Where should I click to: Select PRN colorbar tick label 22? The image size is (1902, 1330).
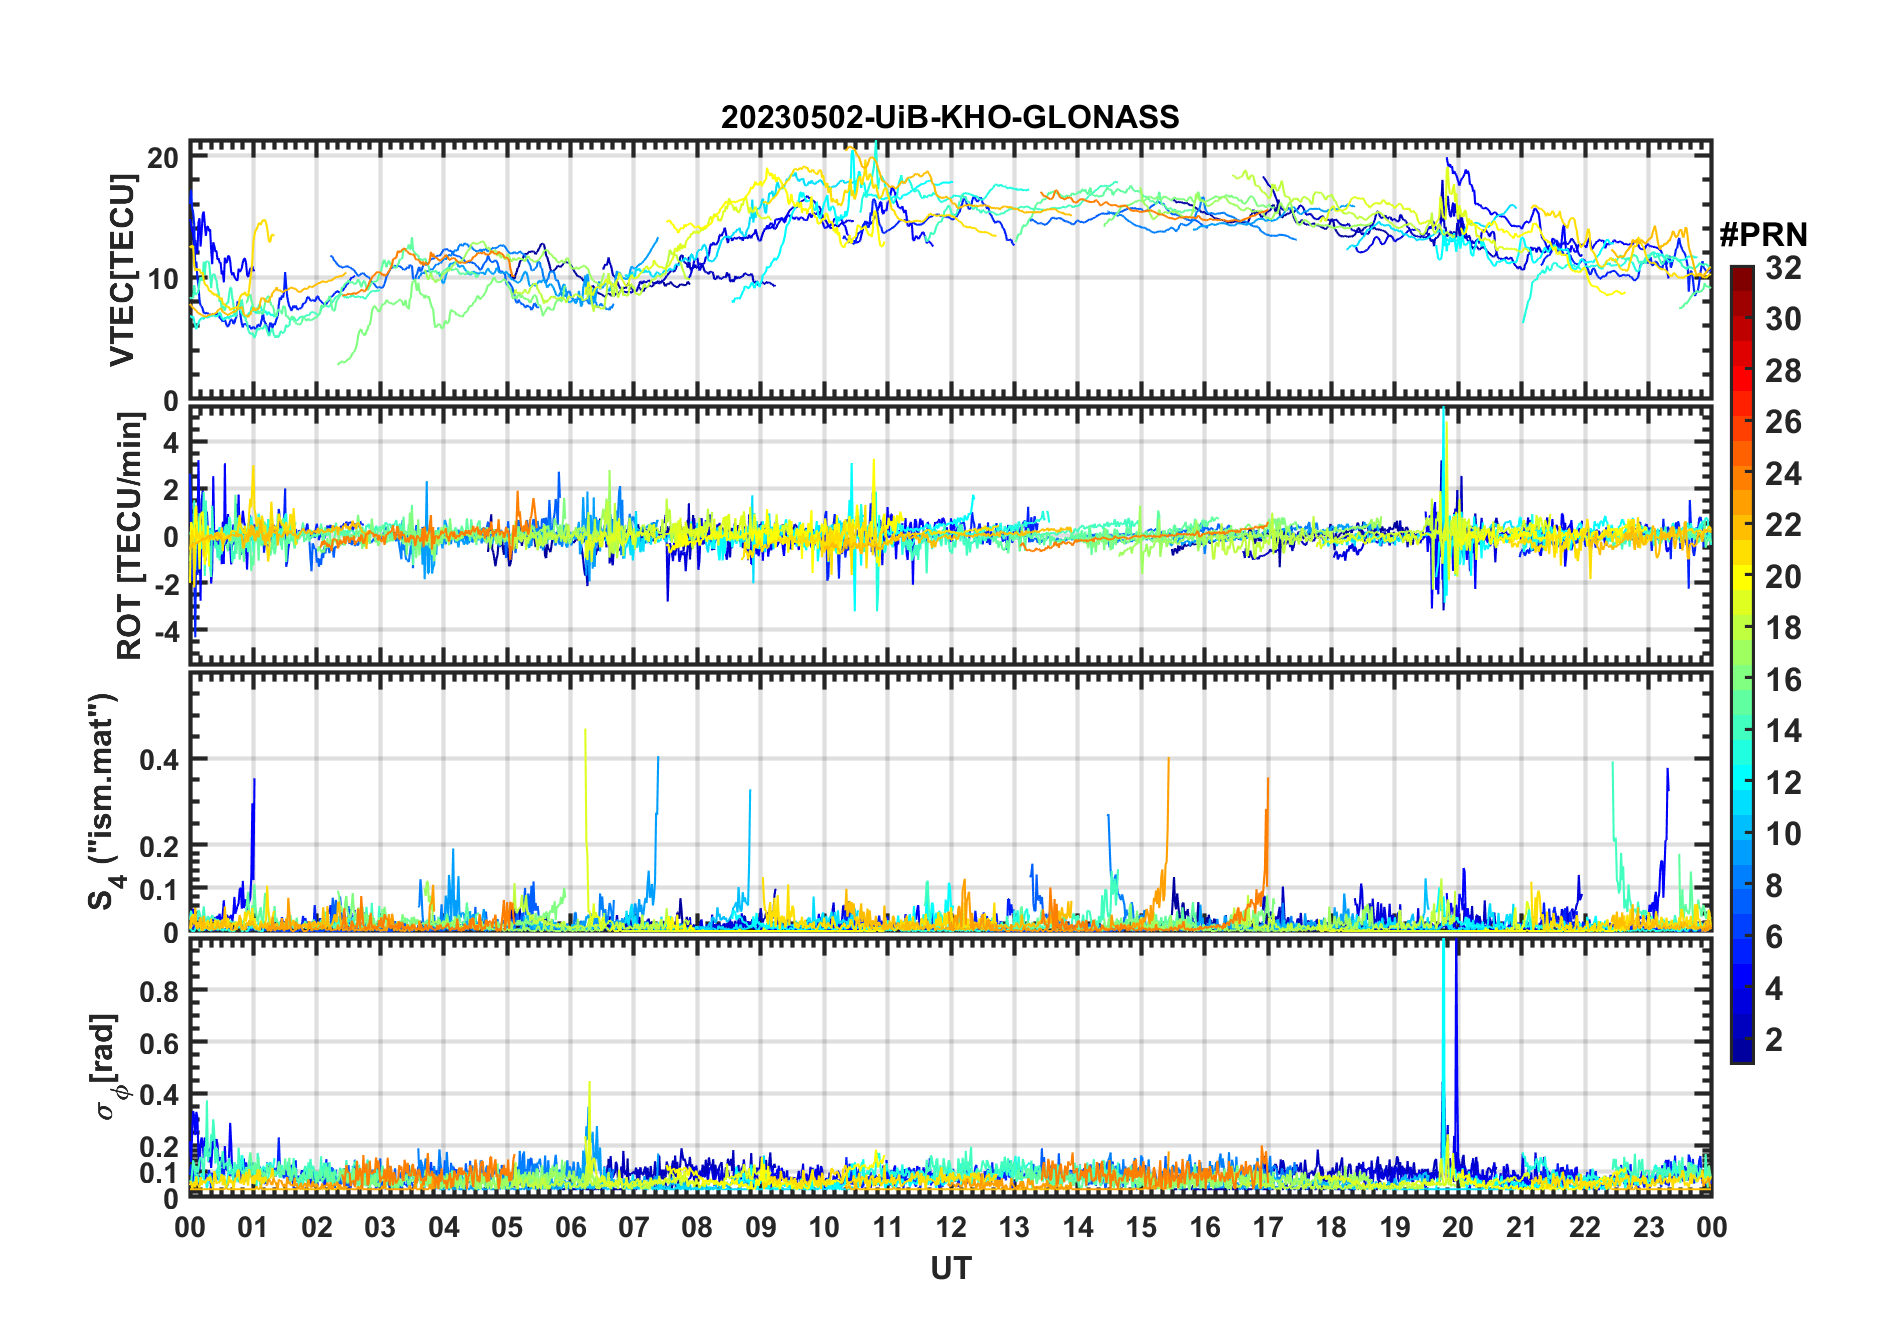(x=1783, y=524)
